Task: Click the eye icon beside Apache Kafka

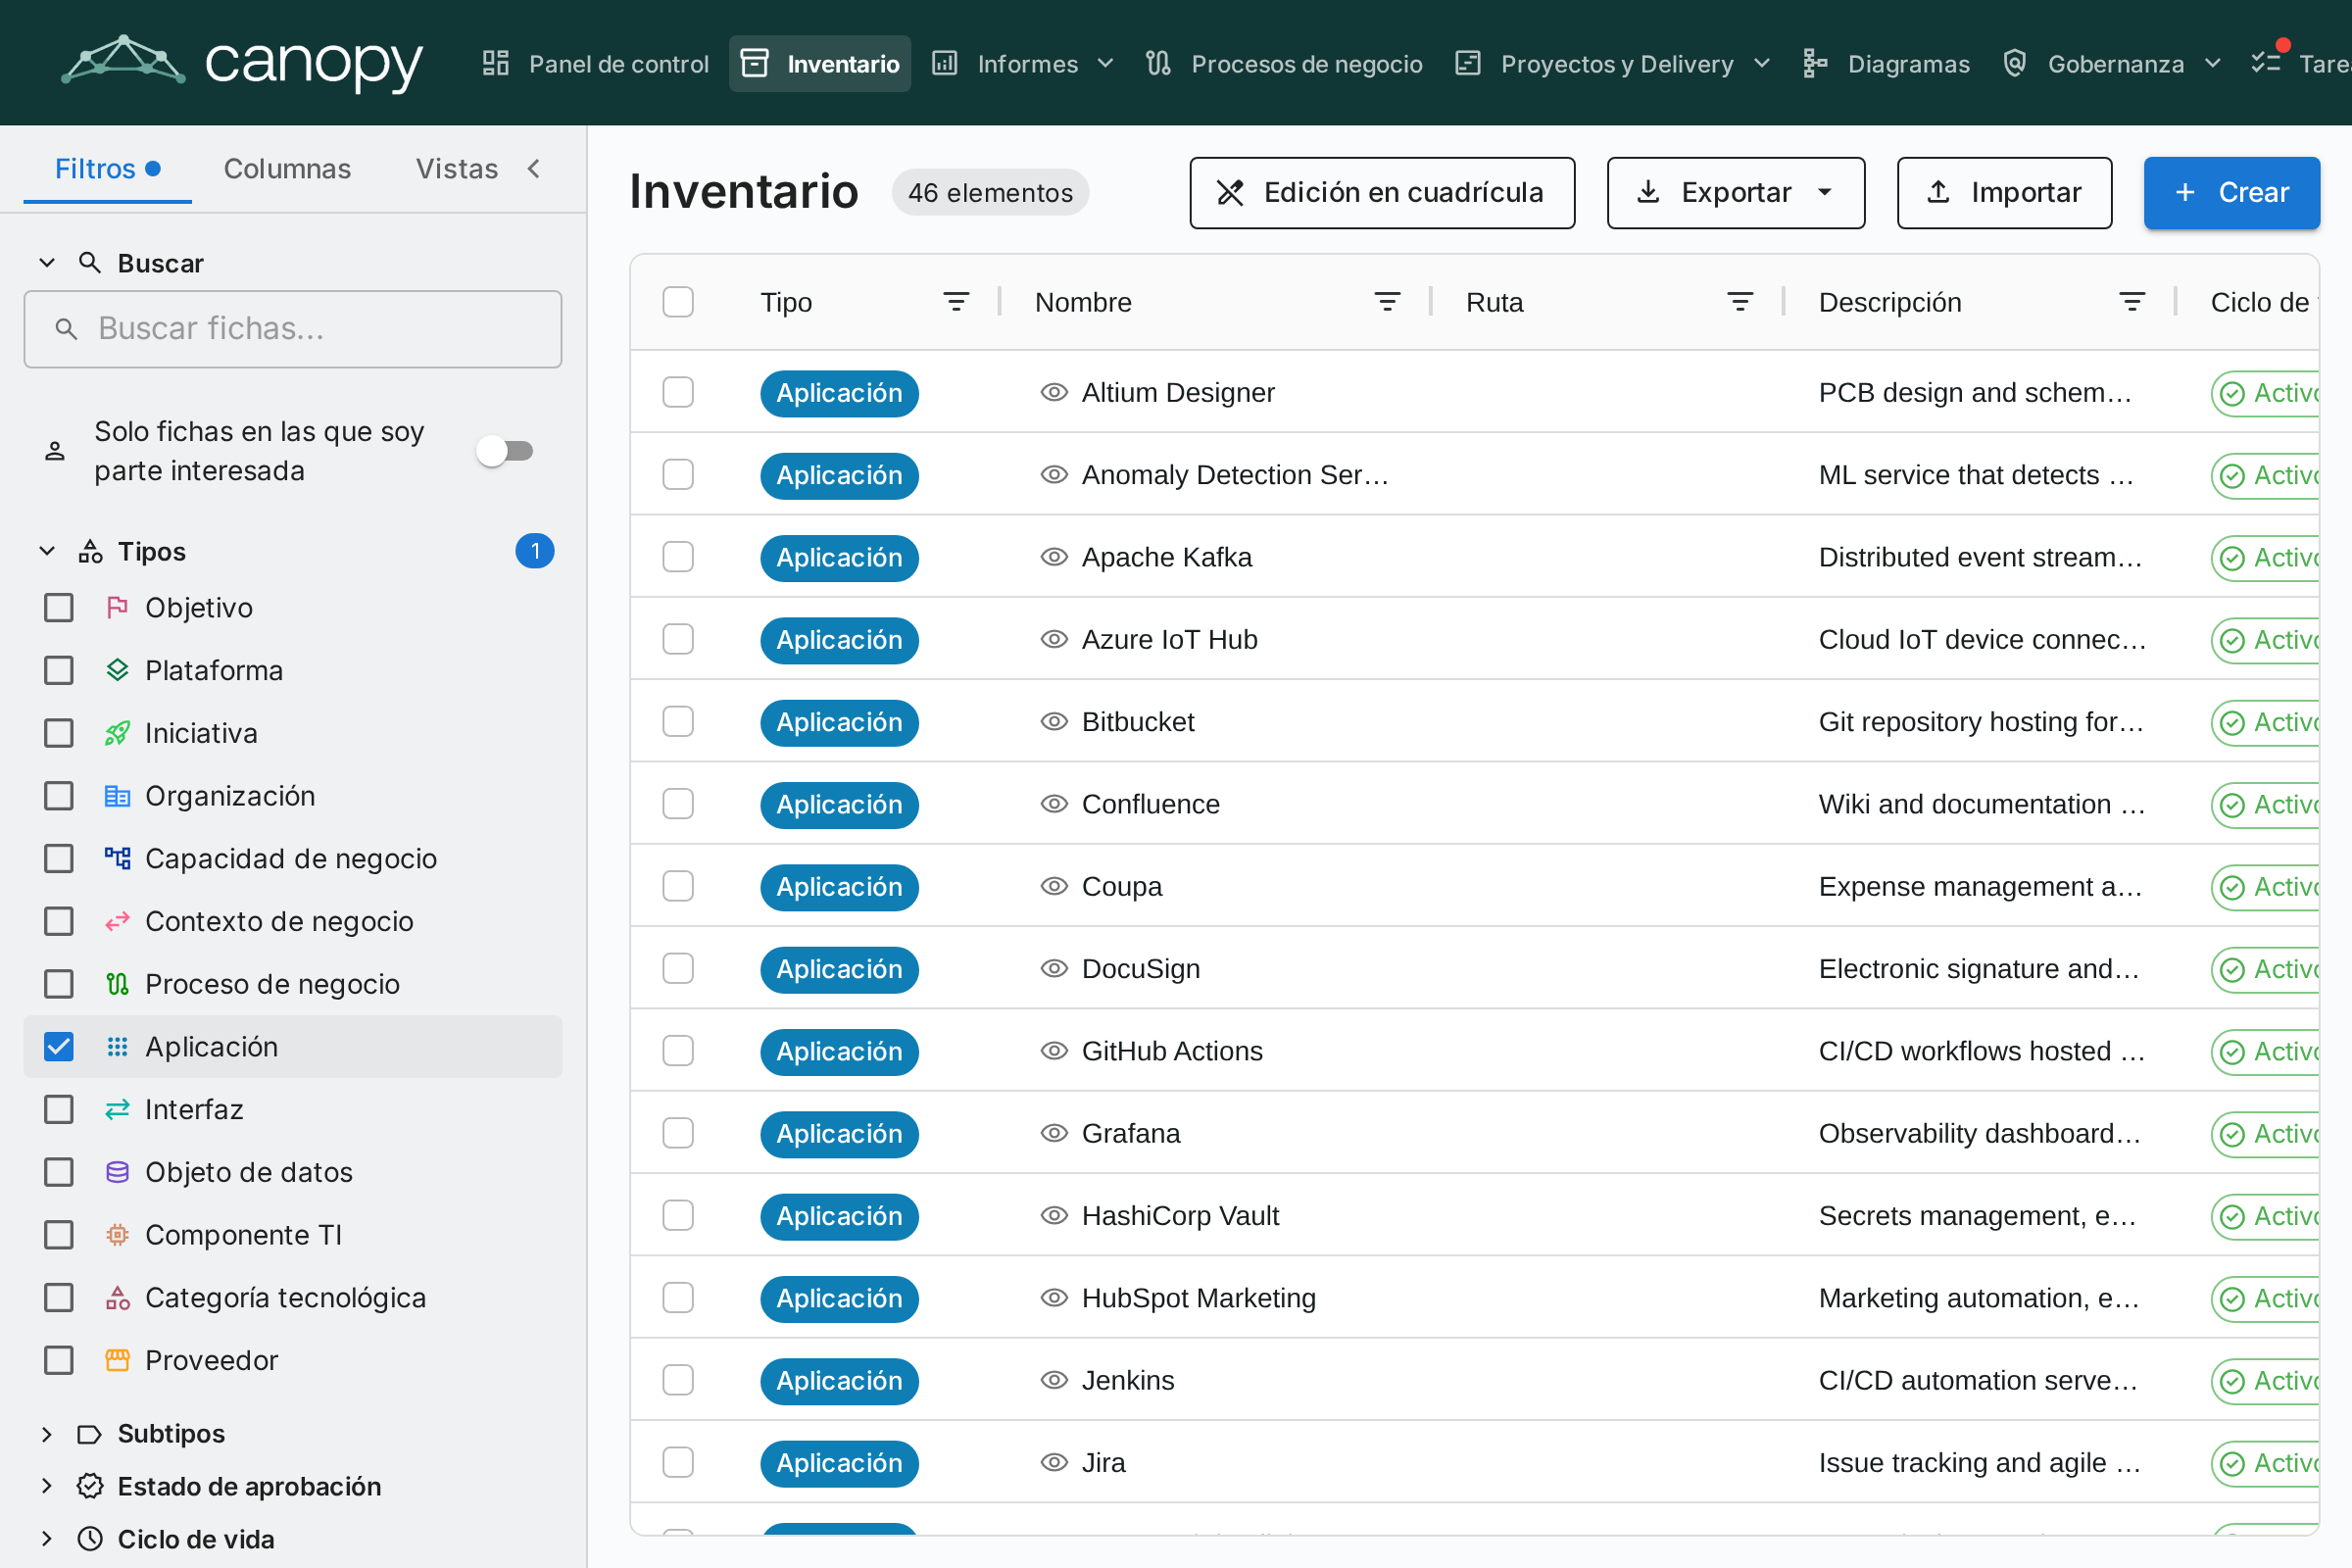Action: (1054, 557)
